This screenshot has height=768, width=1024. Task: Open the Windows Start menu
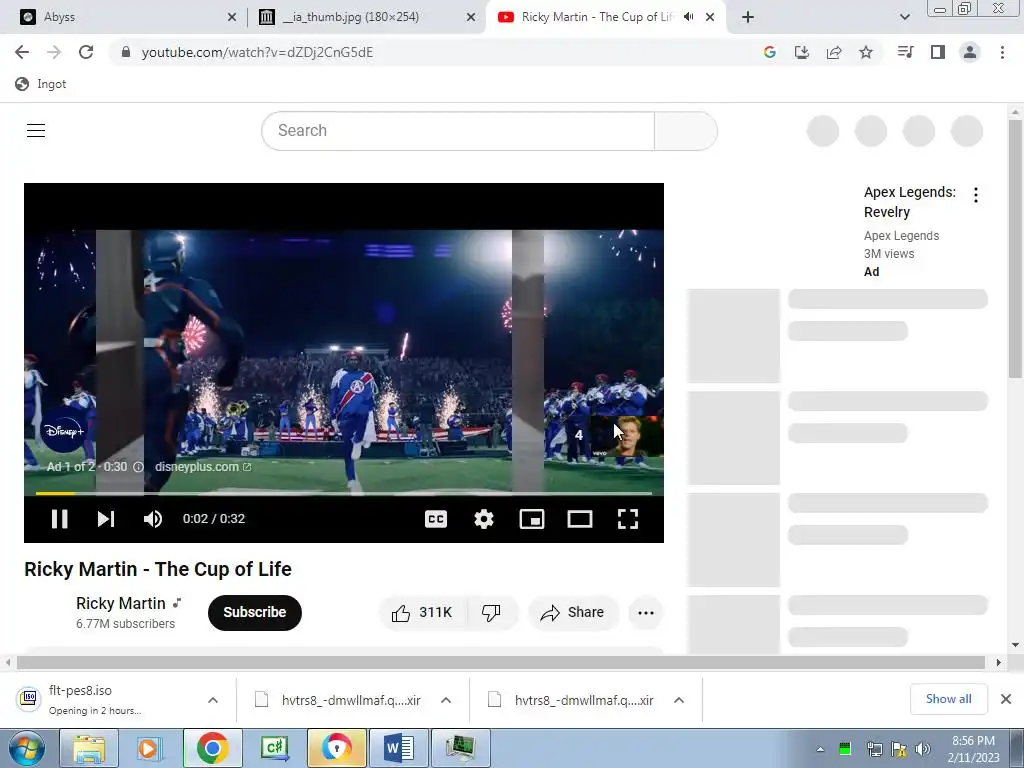26,748
